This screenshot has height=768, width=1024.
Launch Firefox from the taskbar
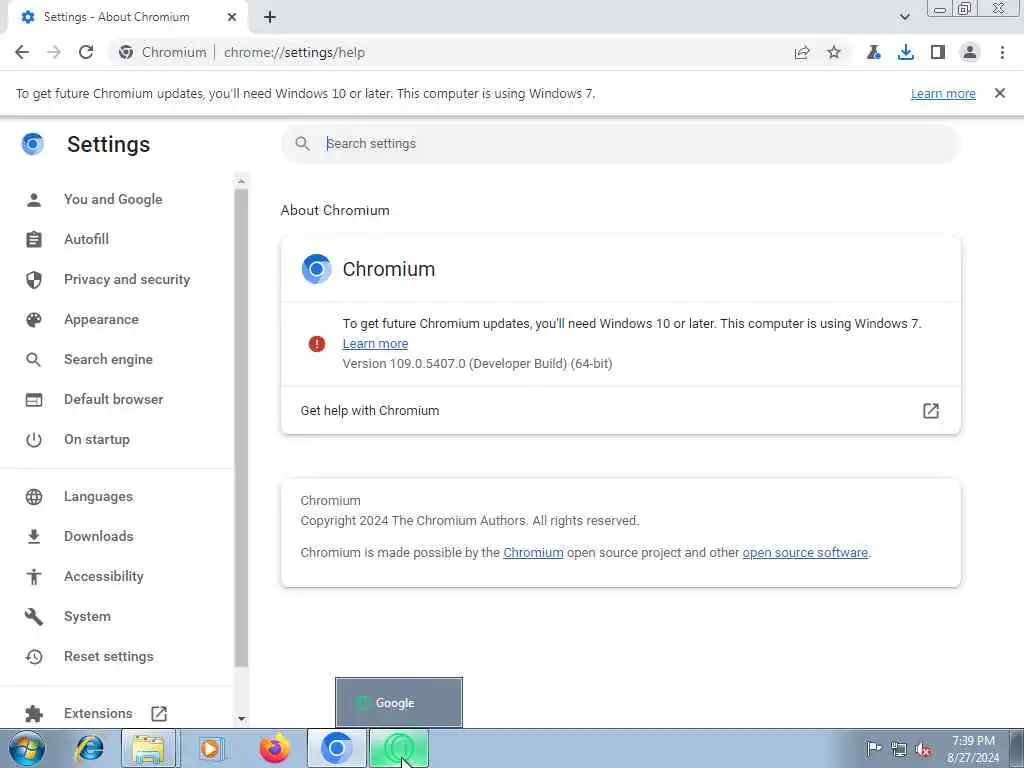pos(274,748)
